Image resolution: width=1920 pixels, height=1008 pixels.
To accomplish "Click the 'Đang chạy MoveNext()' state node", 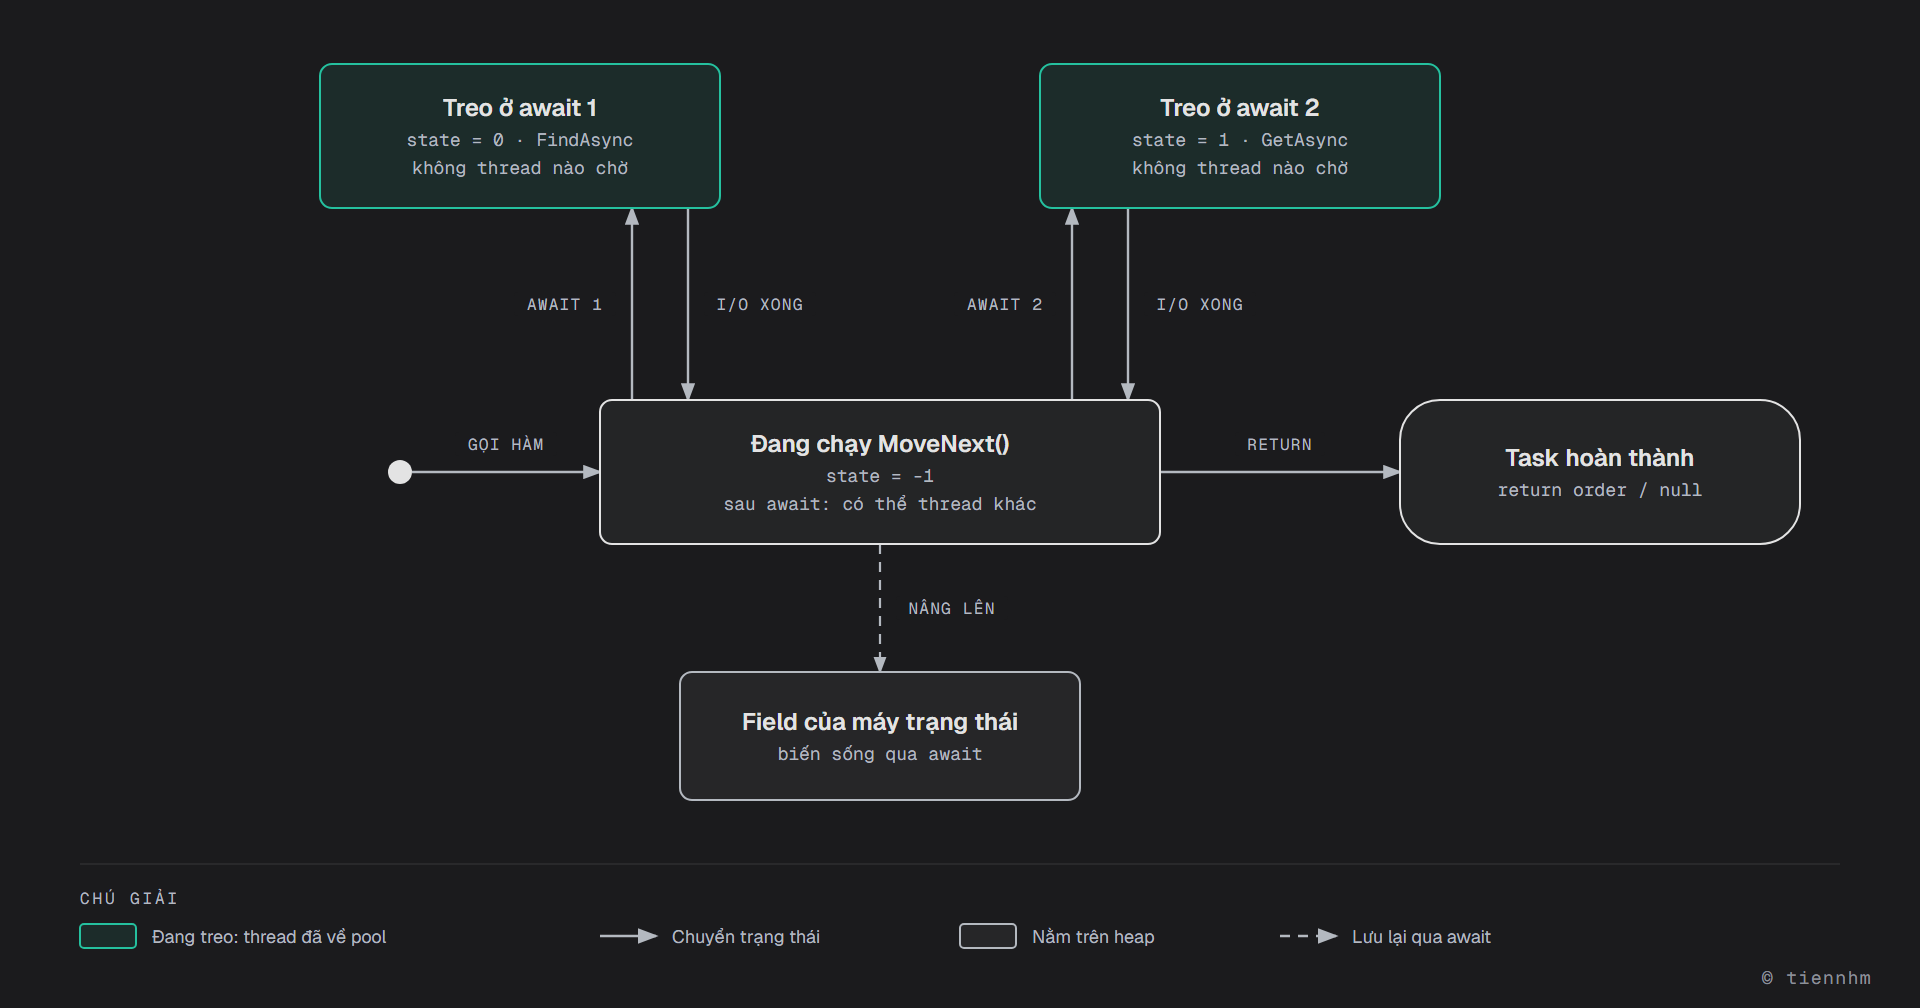I will pos(880,472).
